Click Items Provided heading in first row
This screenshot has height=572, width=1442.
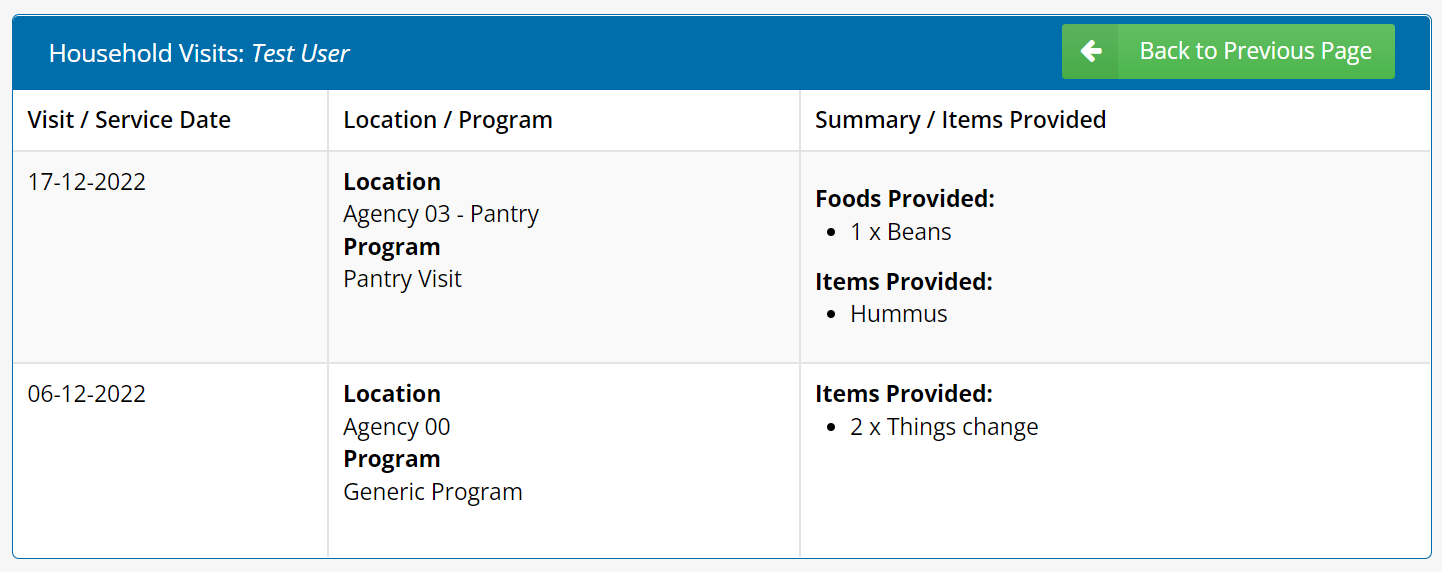coord(903,282)
